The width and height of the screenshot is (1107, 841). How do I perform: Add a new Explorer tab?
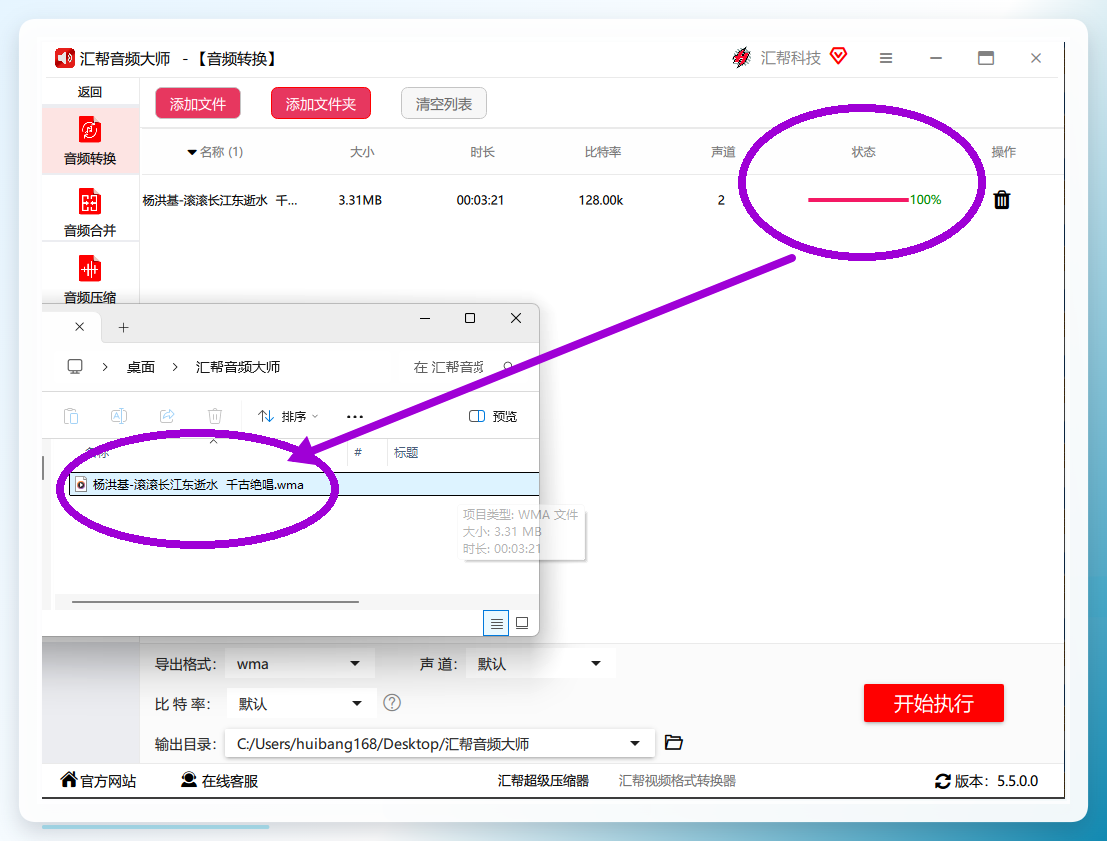[124, 327]
